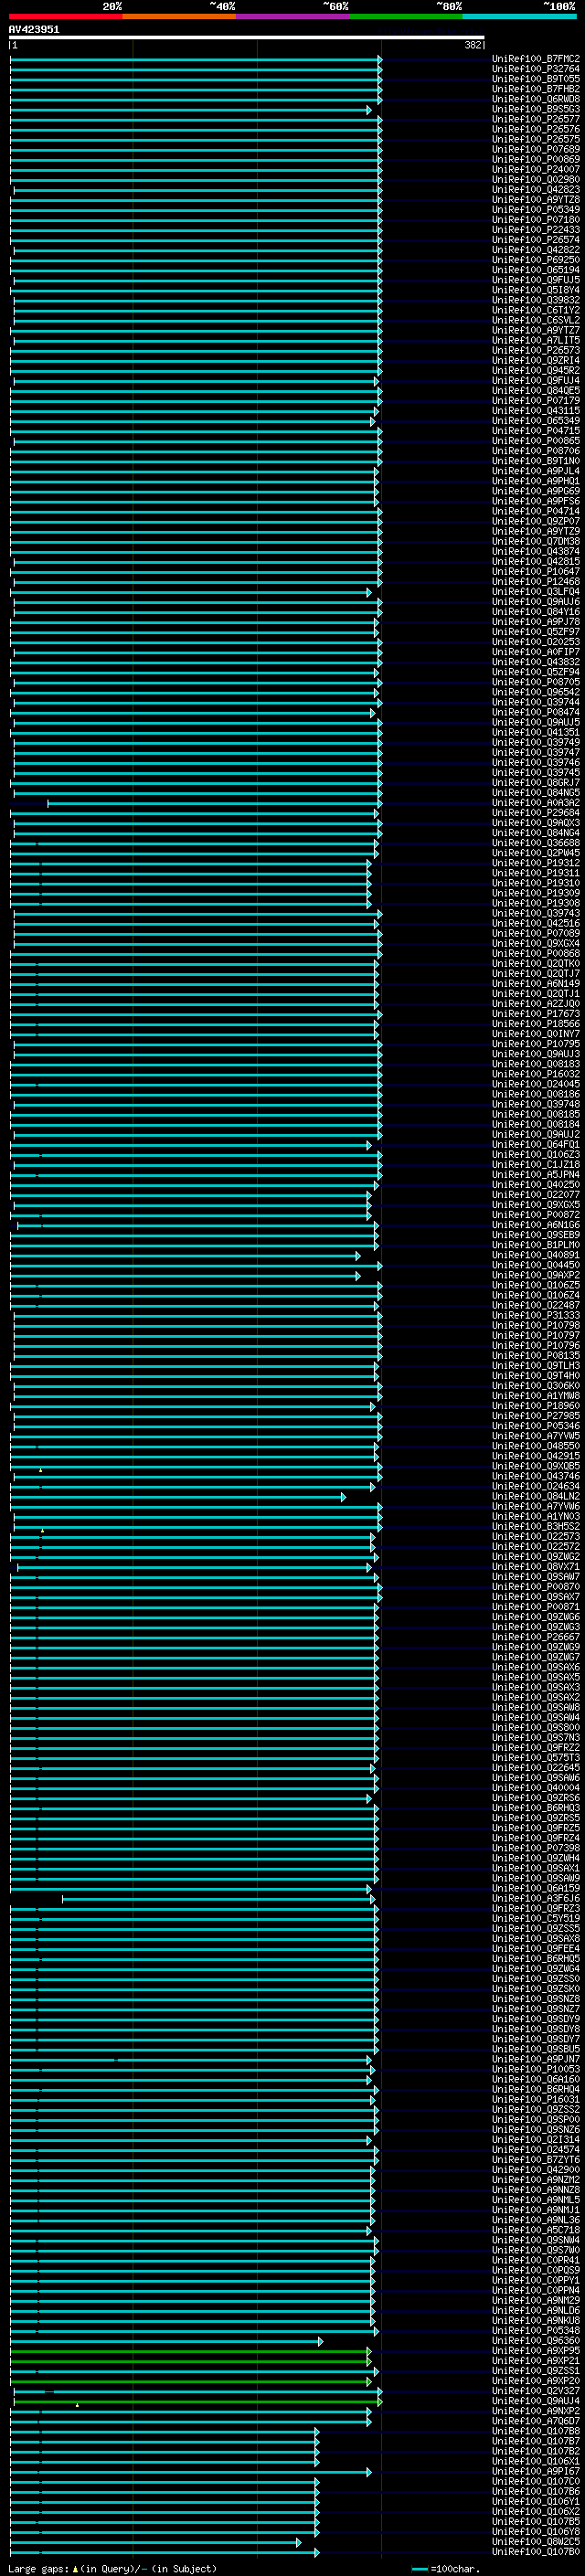Click the query end position 382
The width and height of the screenshot is (585, 2576).
tap(473, 45)
